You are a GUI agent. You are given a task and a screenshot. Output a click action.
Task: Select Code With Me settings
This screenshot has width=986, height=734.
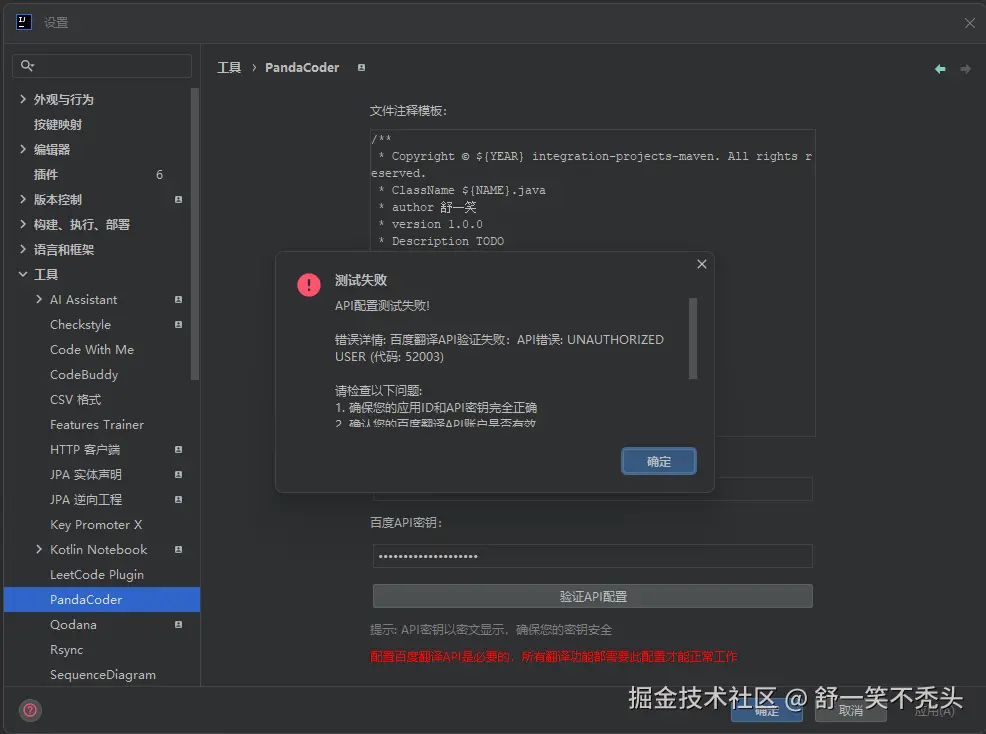pos(92,350)
